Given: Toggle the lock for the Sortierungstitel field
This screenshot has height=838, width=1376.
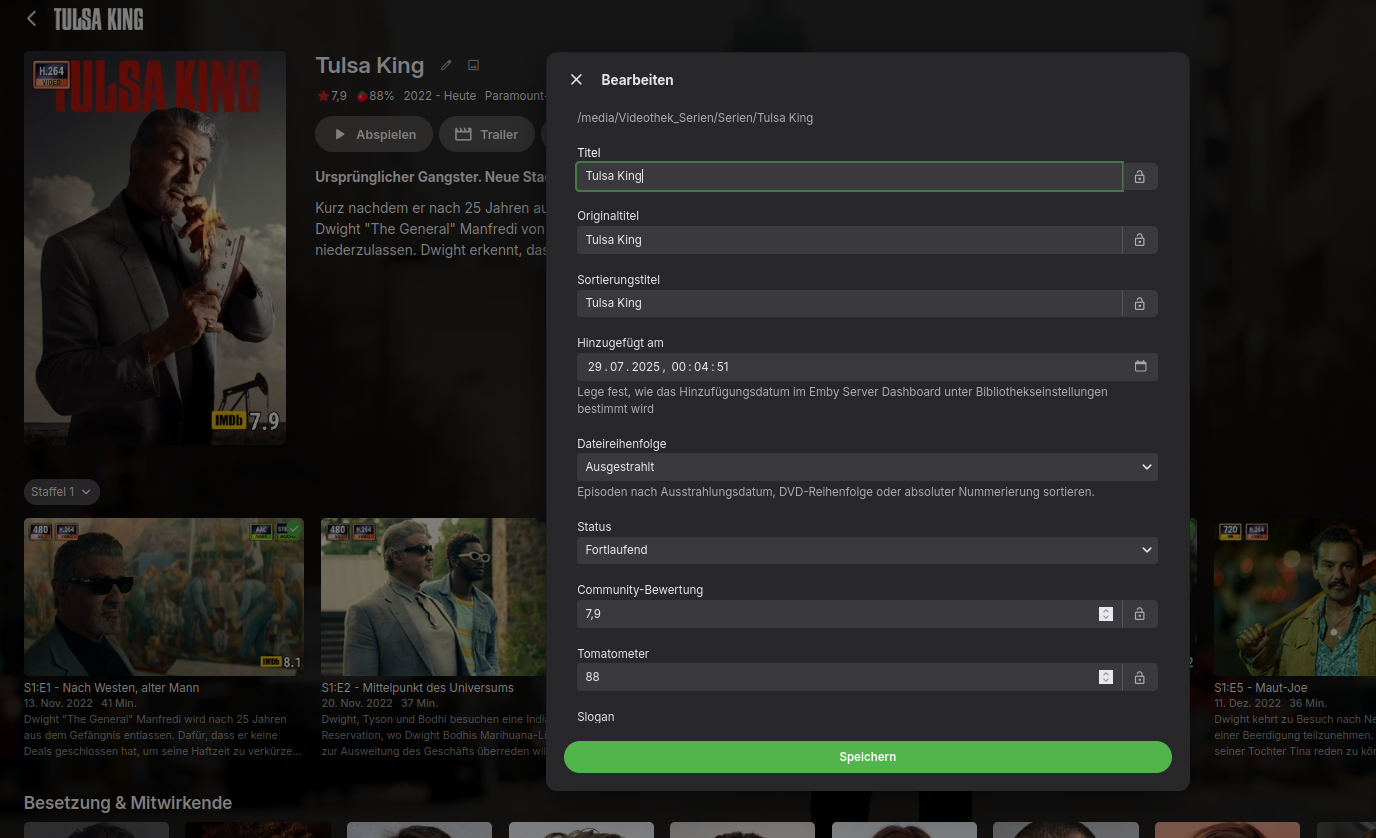Looking at the screenshot, I should [x=1140, y=303].
